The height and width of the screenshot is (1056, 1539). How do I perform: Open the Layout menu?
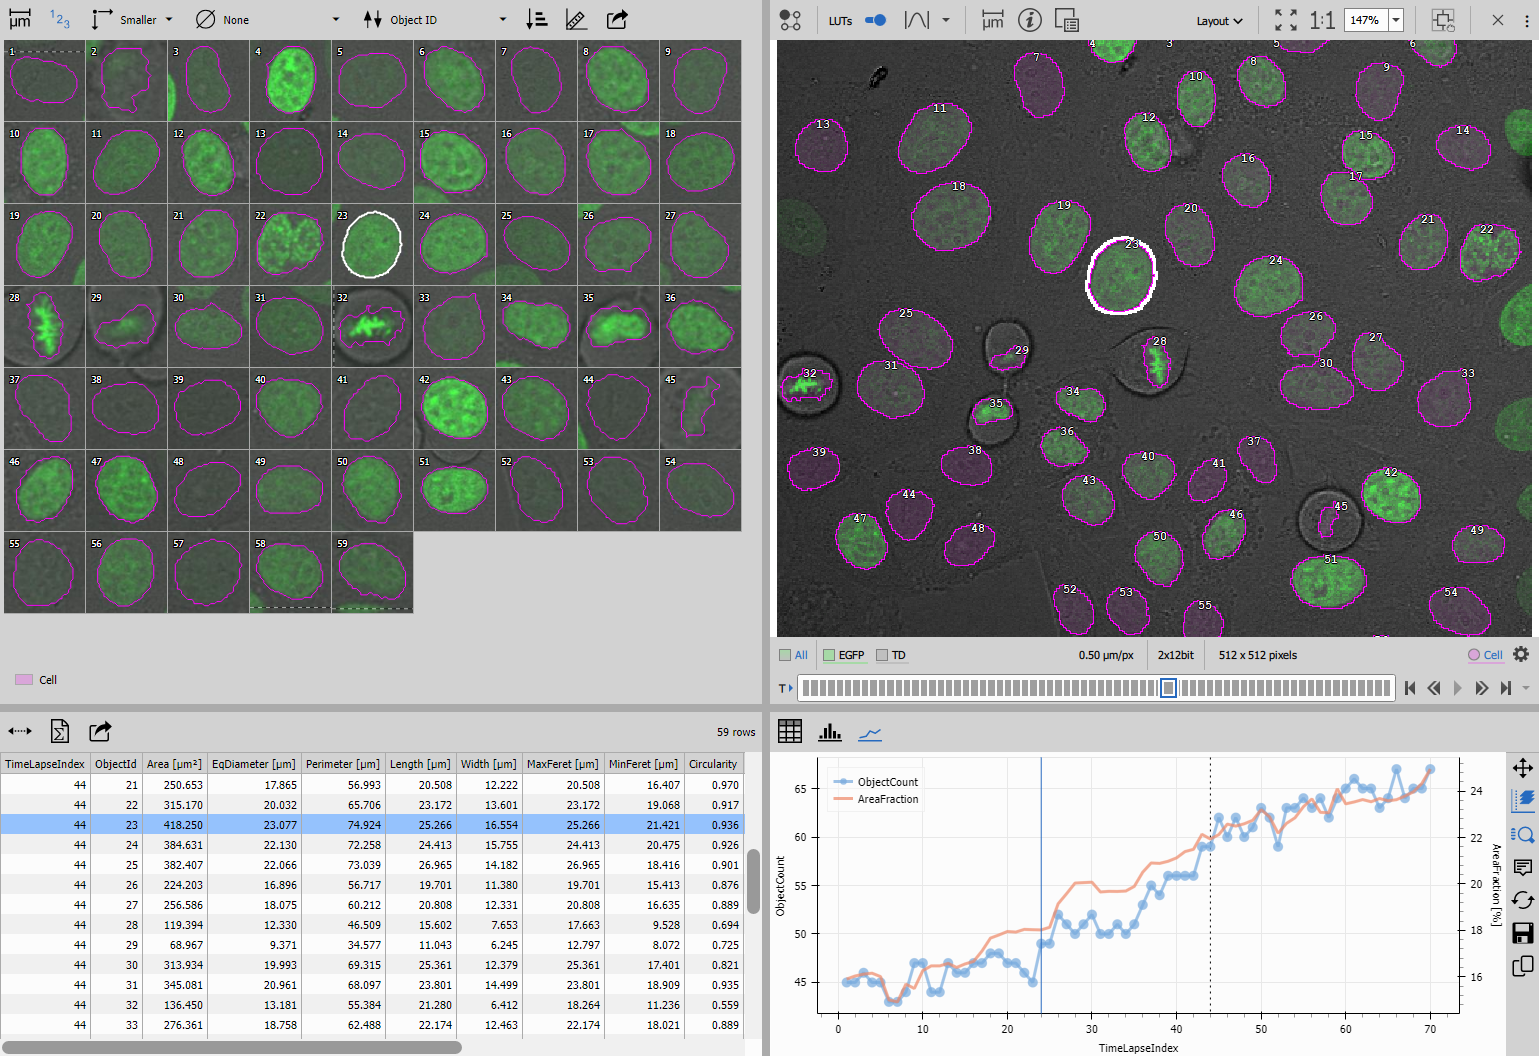coord(1219,21)
